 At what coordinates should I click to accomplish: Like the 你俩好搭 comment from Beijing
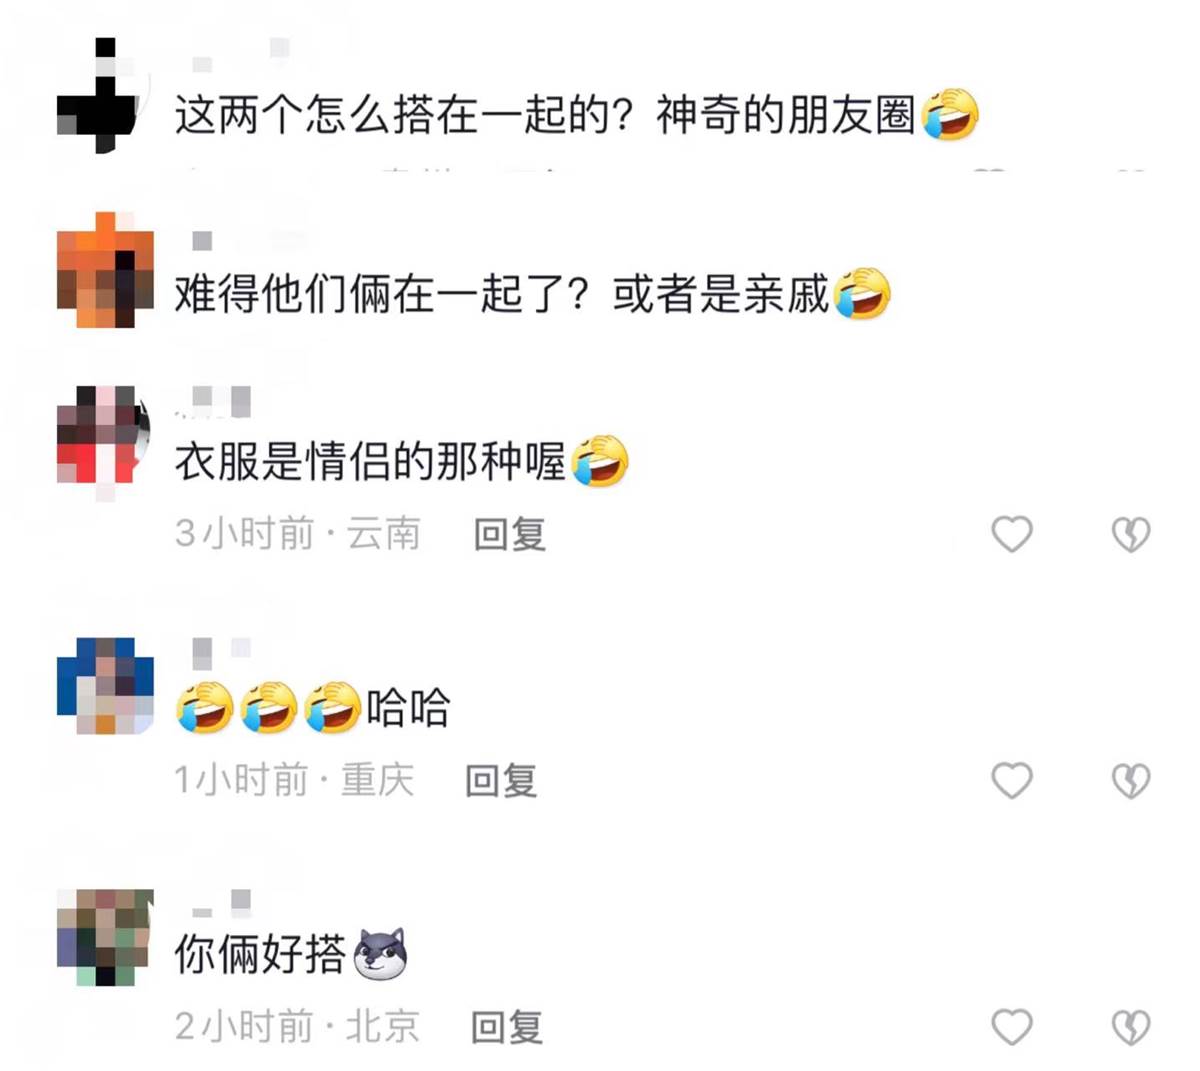click(x=1011, y=1027)
